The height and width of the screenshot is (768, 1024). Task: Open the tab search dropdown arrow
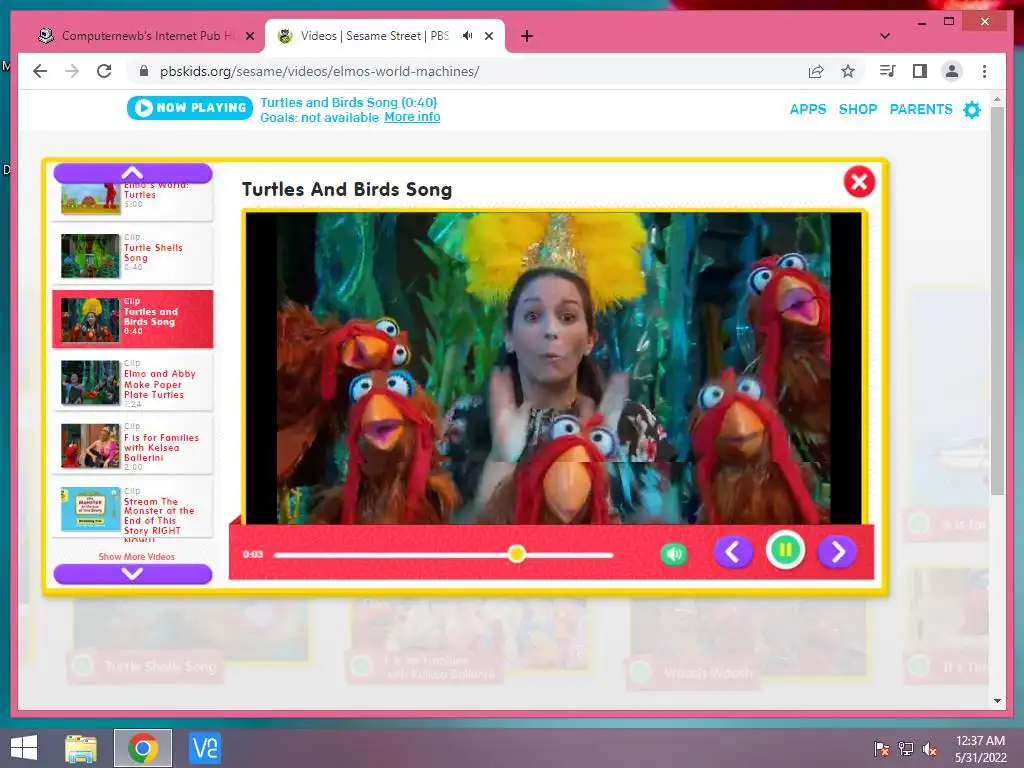pos(885,36)
